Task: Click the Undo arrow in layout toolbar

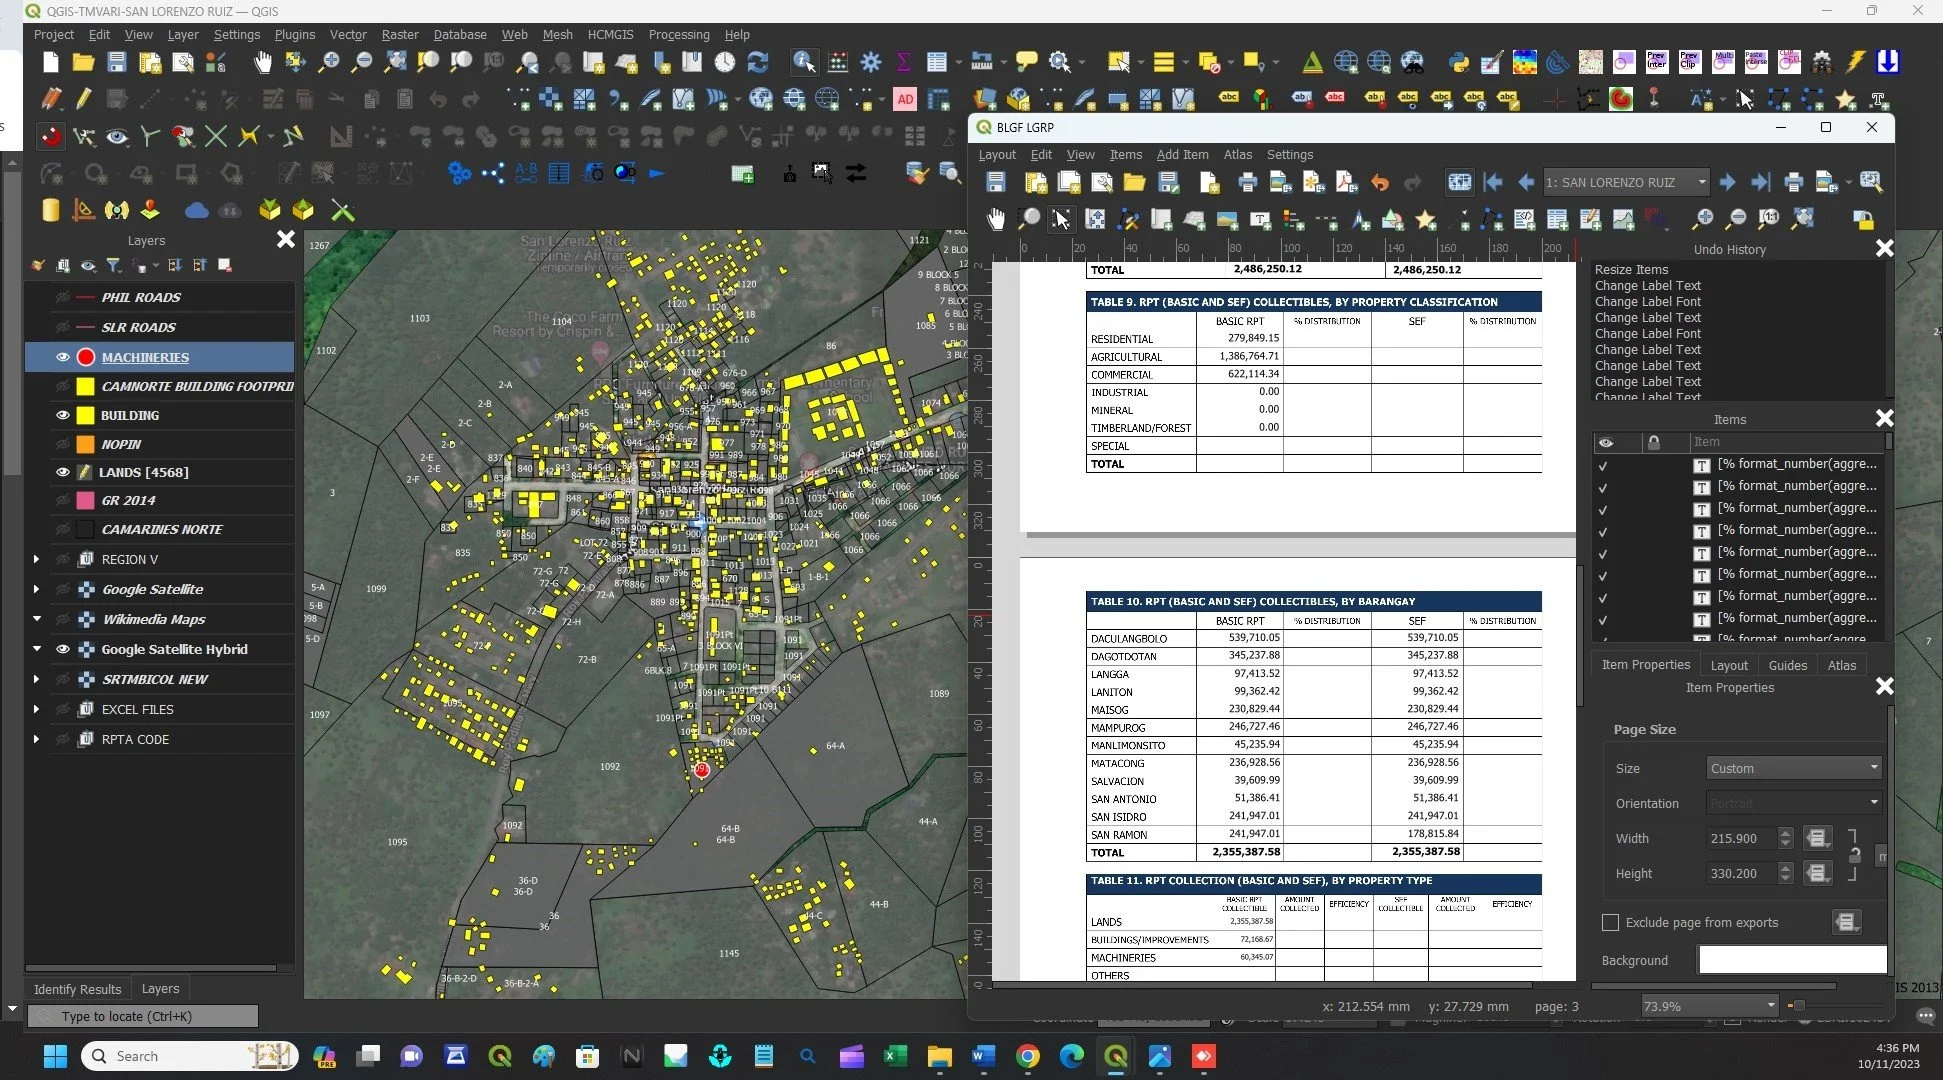Action: (1380, 183)
